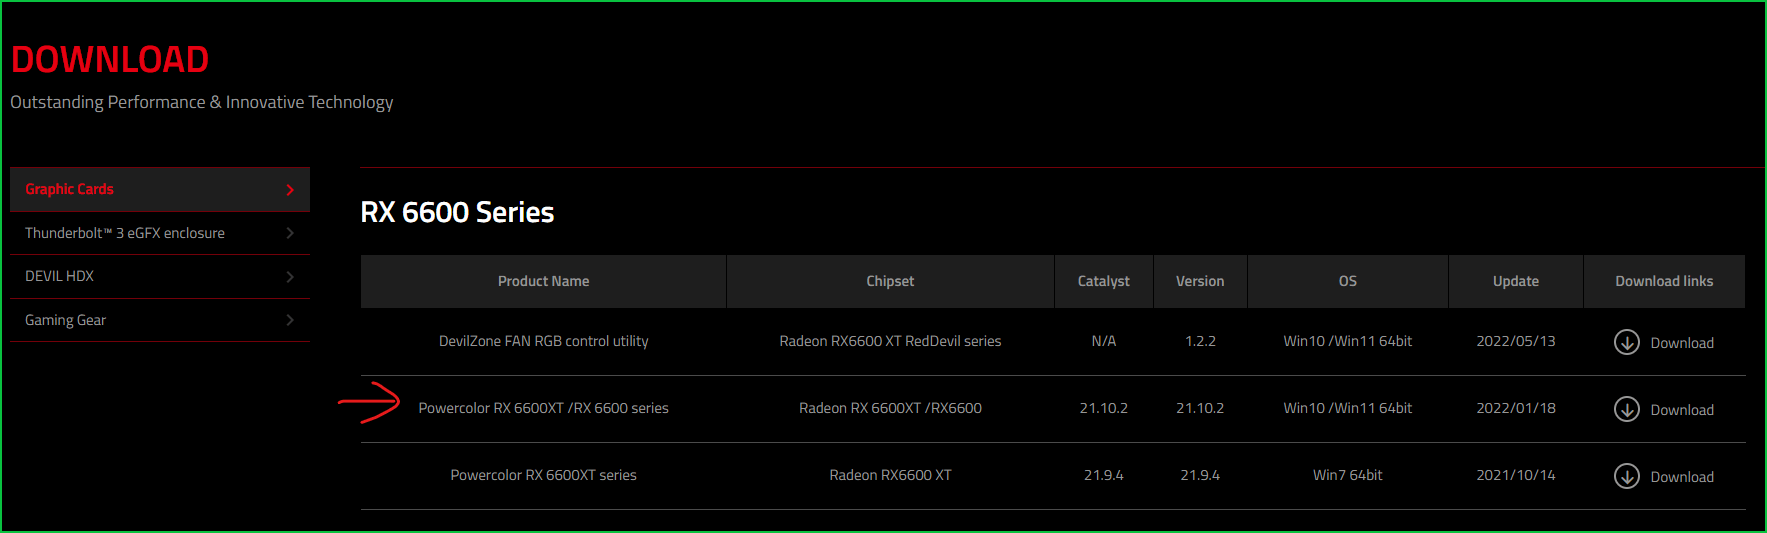
Task: Click version 1.2.2 cell
Action: click(x=1200, y=341)
